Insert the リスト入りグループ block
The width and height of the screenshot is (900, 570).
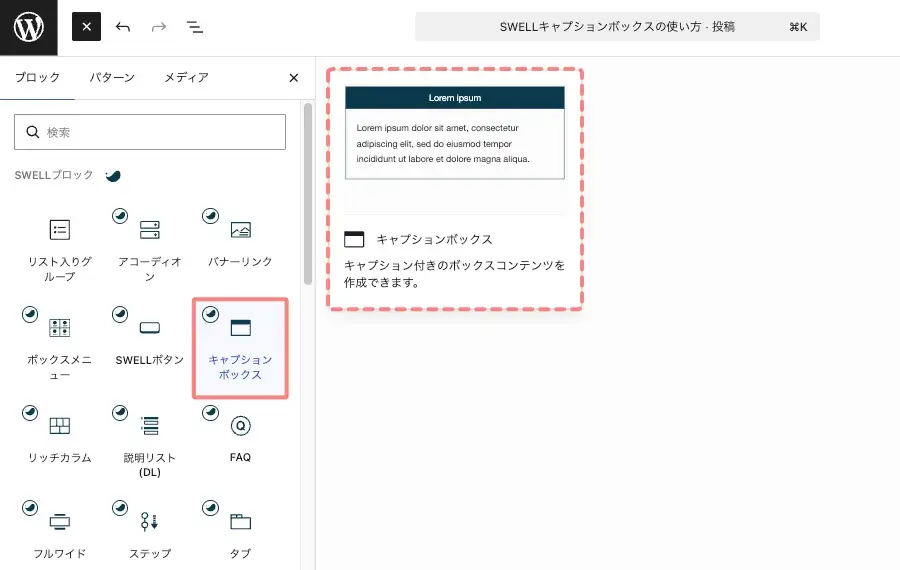[60, 249]
